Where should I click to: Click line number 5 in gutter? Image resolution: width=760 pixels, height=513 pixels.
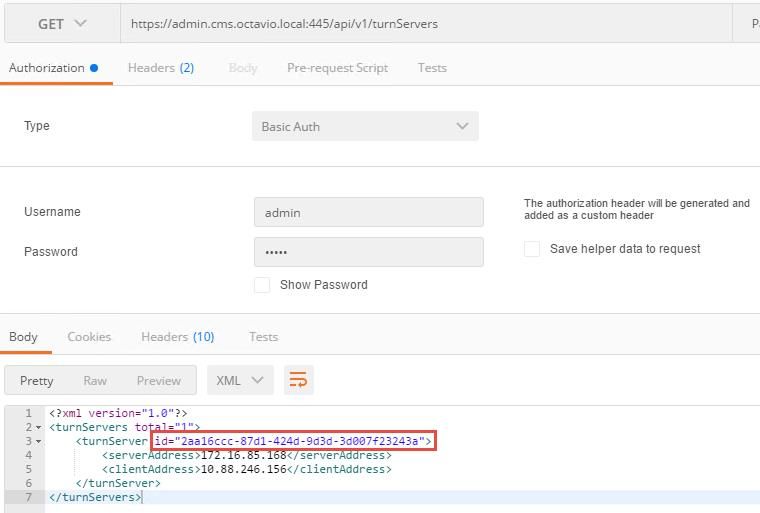pos(29,469)
